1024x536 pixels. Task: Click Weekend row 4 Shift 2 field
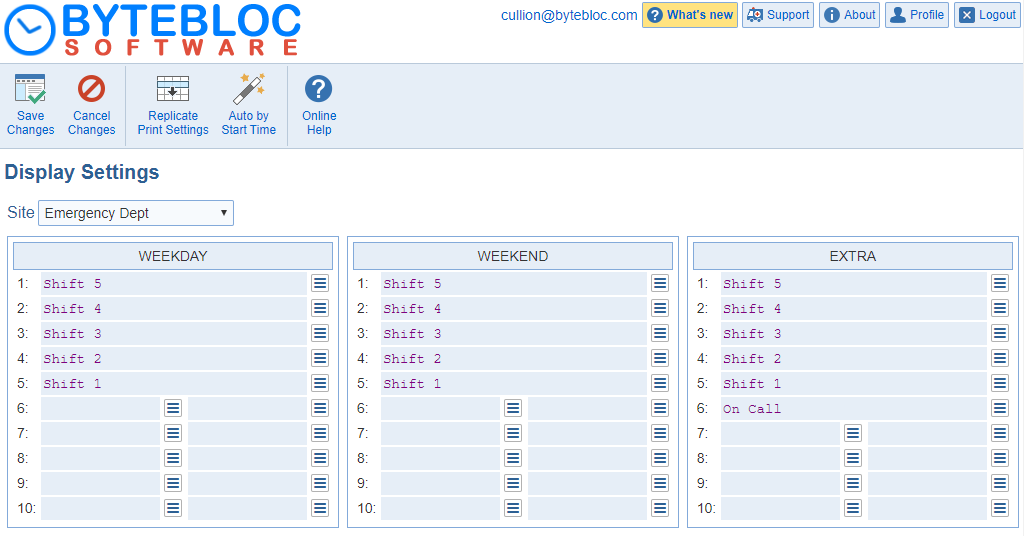514,358
